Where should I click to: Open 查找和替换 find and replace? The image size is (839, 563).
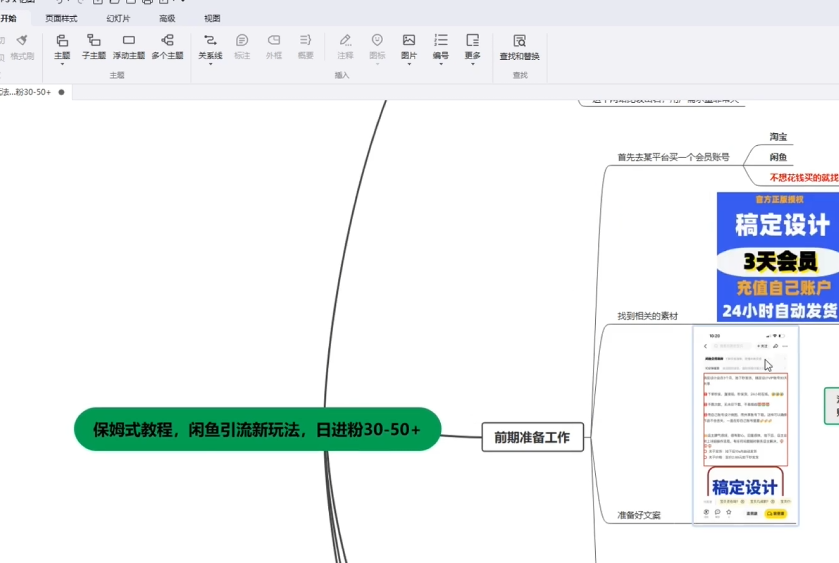[x=519, y=42]
